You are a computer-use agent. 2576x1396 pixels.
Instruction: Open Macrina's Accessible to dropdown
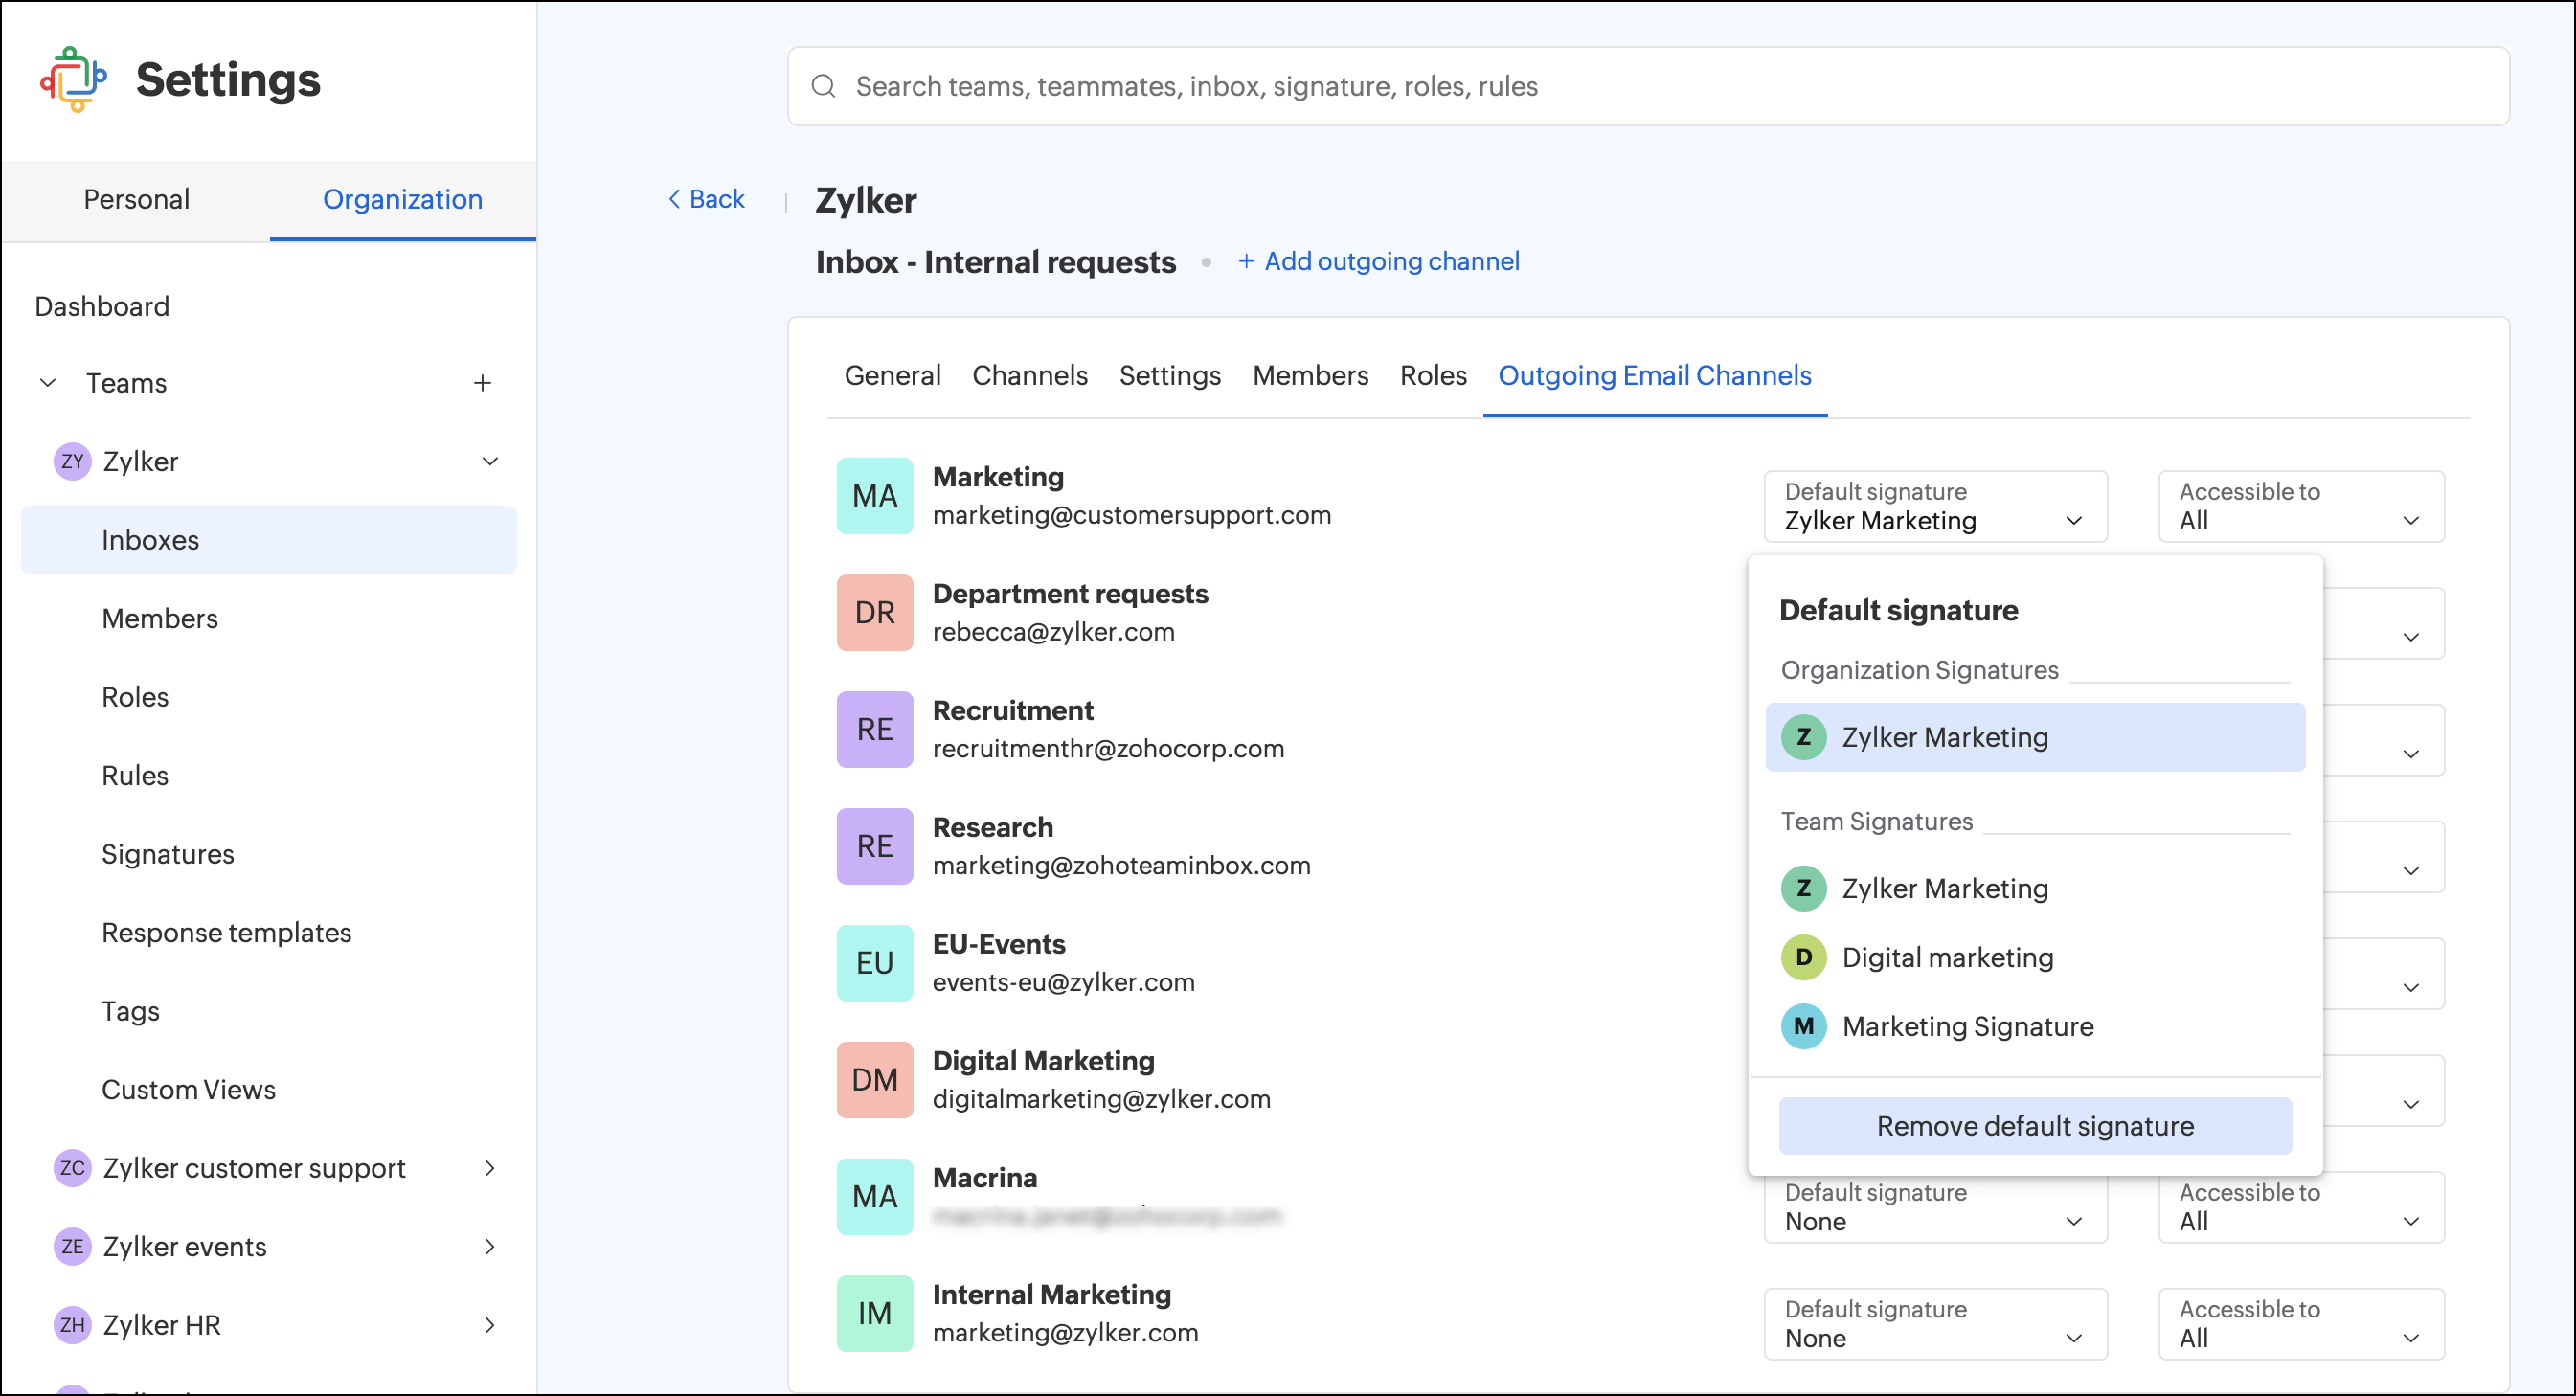pyautogui.click(x=2302, y=1208)
